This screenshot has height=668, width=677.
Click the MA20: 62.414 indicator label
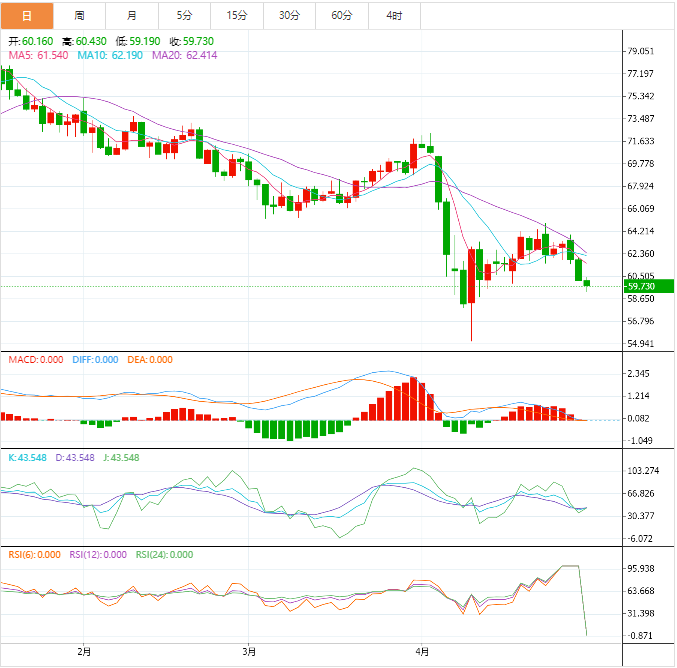click(185, 55)
